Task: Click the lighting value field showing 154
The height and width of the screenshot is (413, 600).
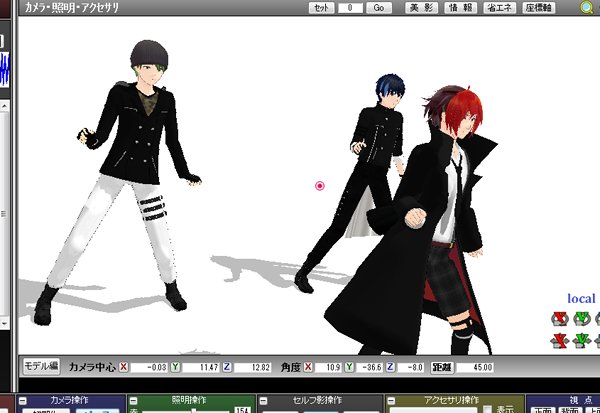Action: click(242, 410)
